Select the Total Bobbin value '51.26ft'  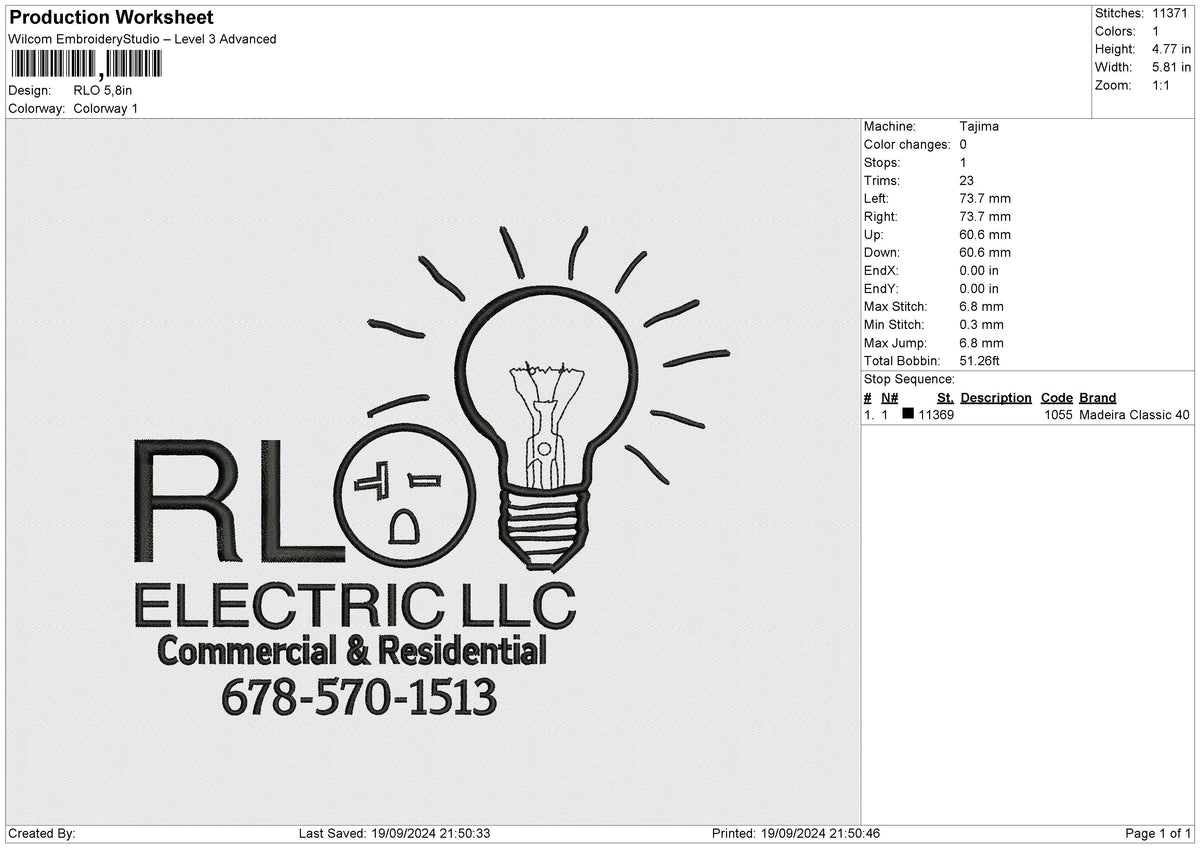[980, 360]
